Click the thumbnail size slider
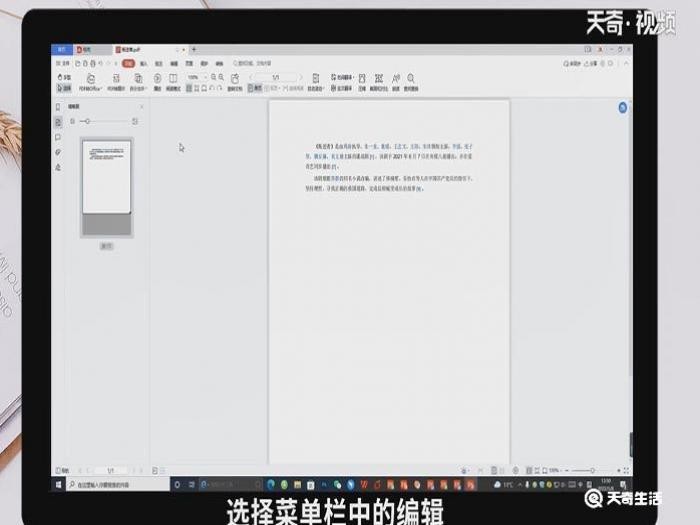700x525 pixels. pyautogui.click(x=88, y=121)
